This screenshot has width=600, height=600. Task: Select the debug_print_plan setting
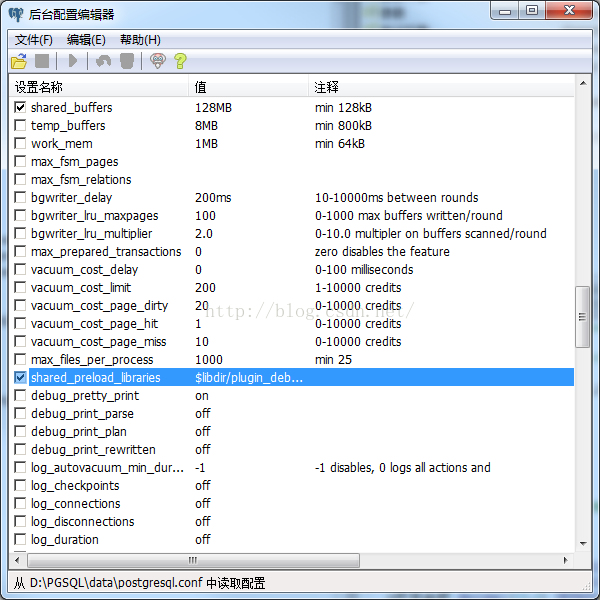78,432
